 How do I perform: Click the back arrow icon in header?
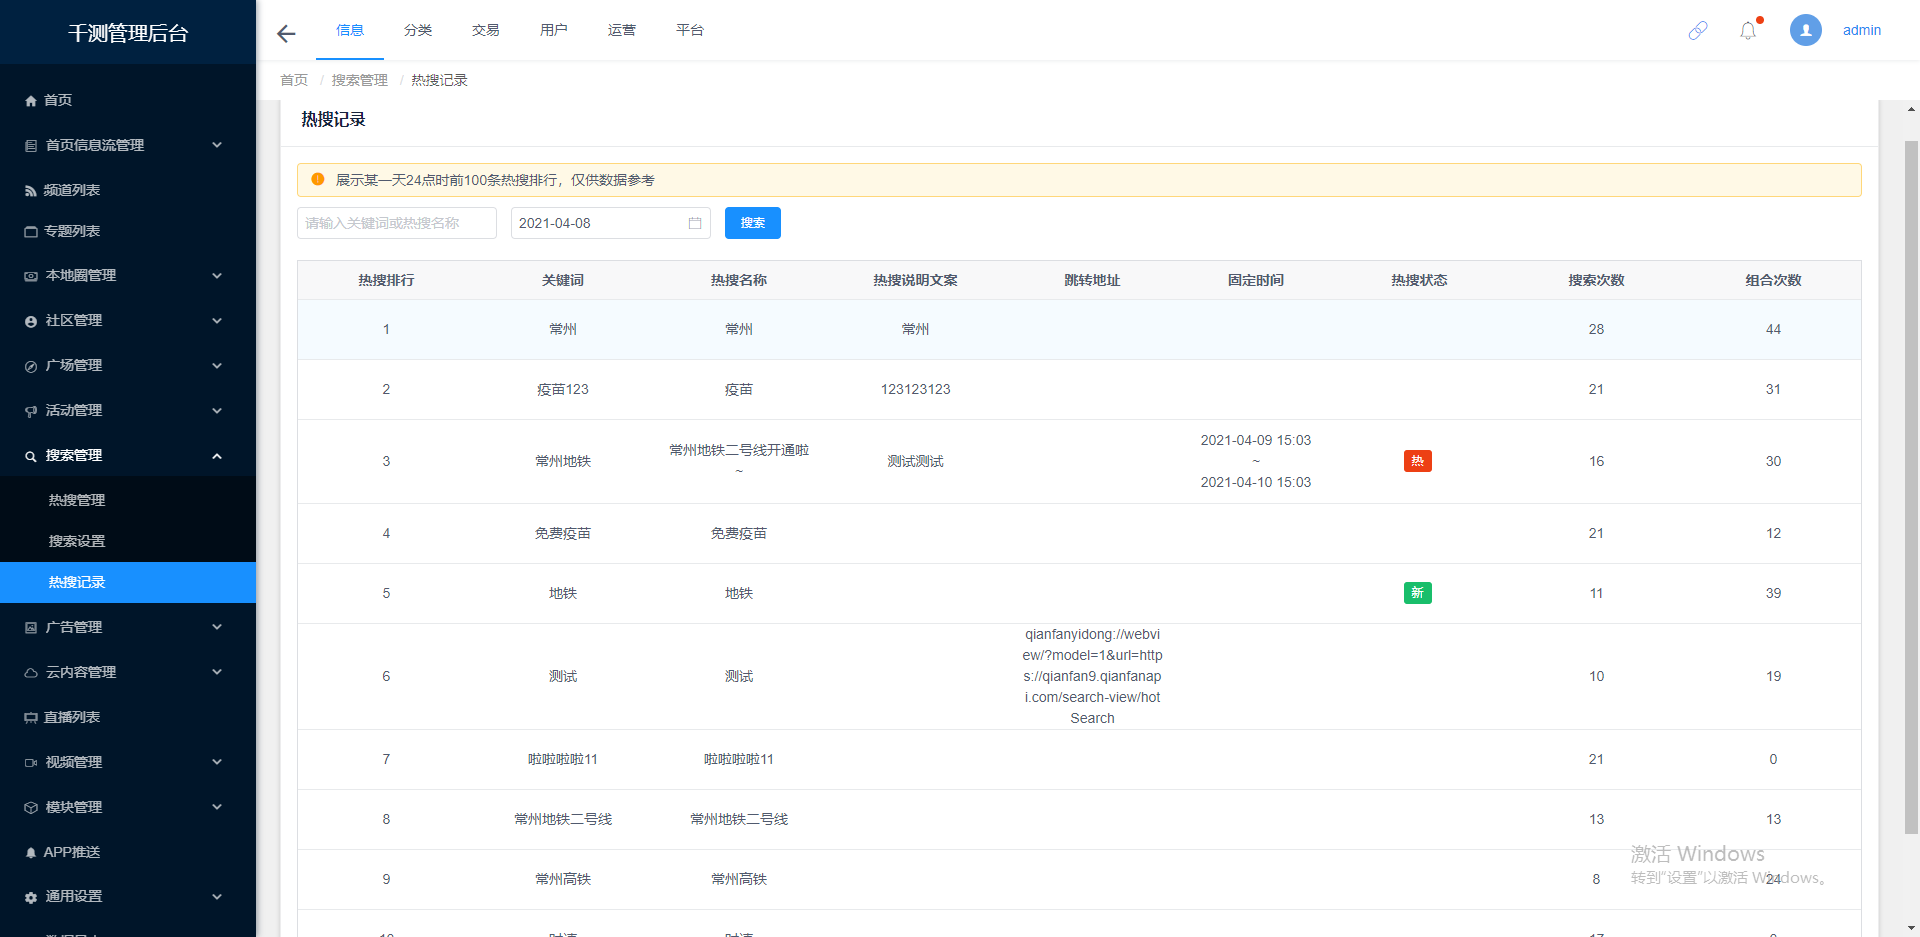(286, 34)
